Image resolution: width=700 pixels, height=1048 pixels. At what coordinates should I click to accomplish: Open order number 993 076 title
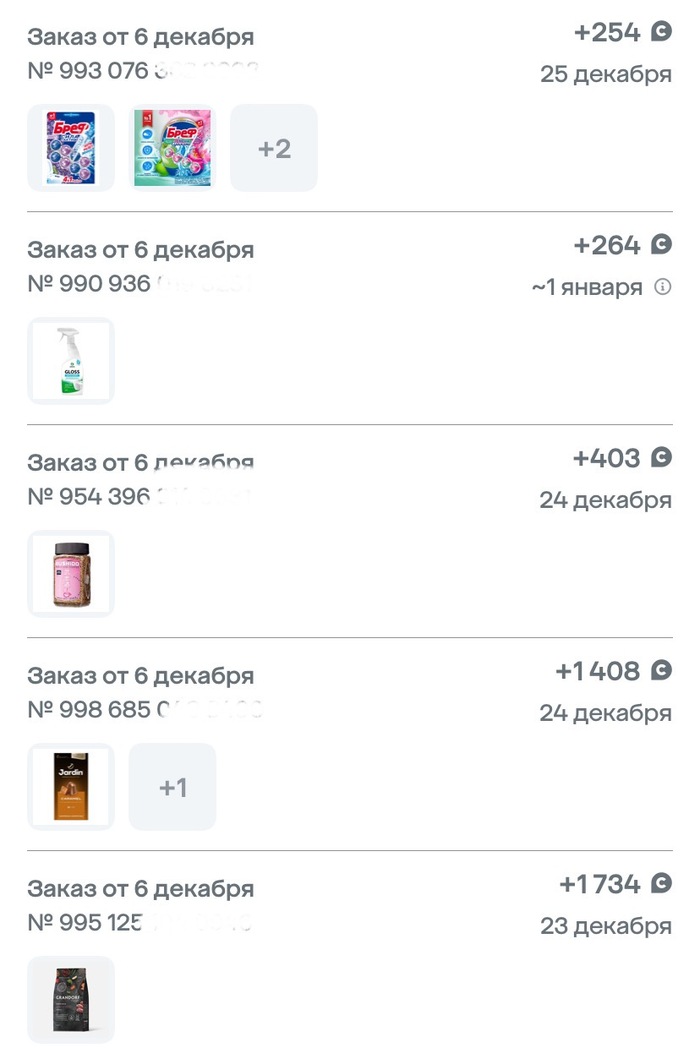pos(140,37)
